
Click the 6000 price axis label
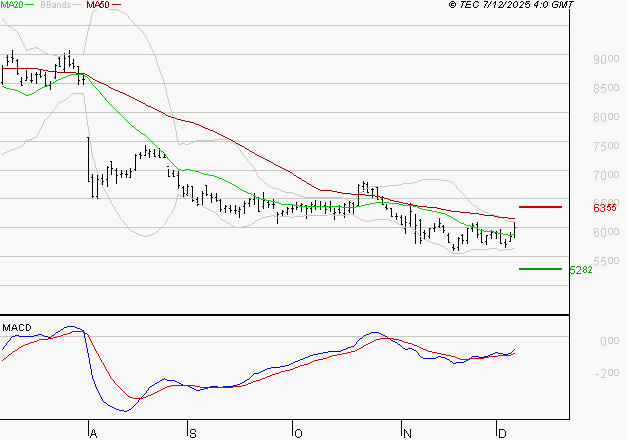click(606, 232)
